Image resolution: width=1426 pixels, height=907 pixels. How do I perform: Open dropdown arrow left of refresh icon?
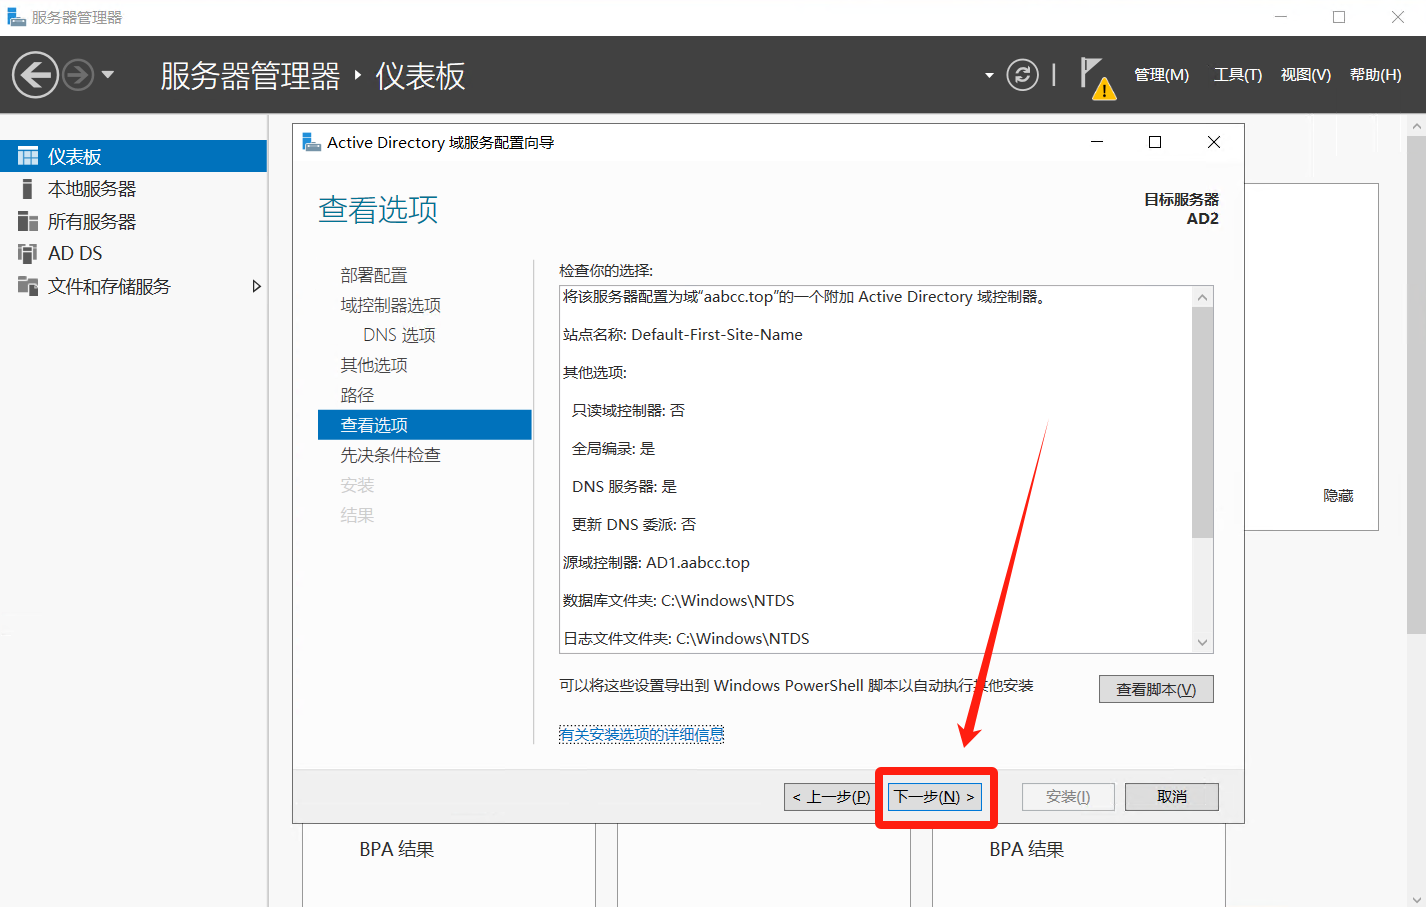tap(989, 75)
